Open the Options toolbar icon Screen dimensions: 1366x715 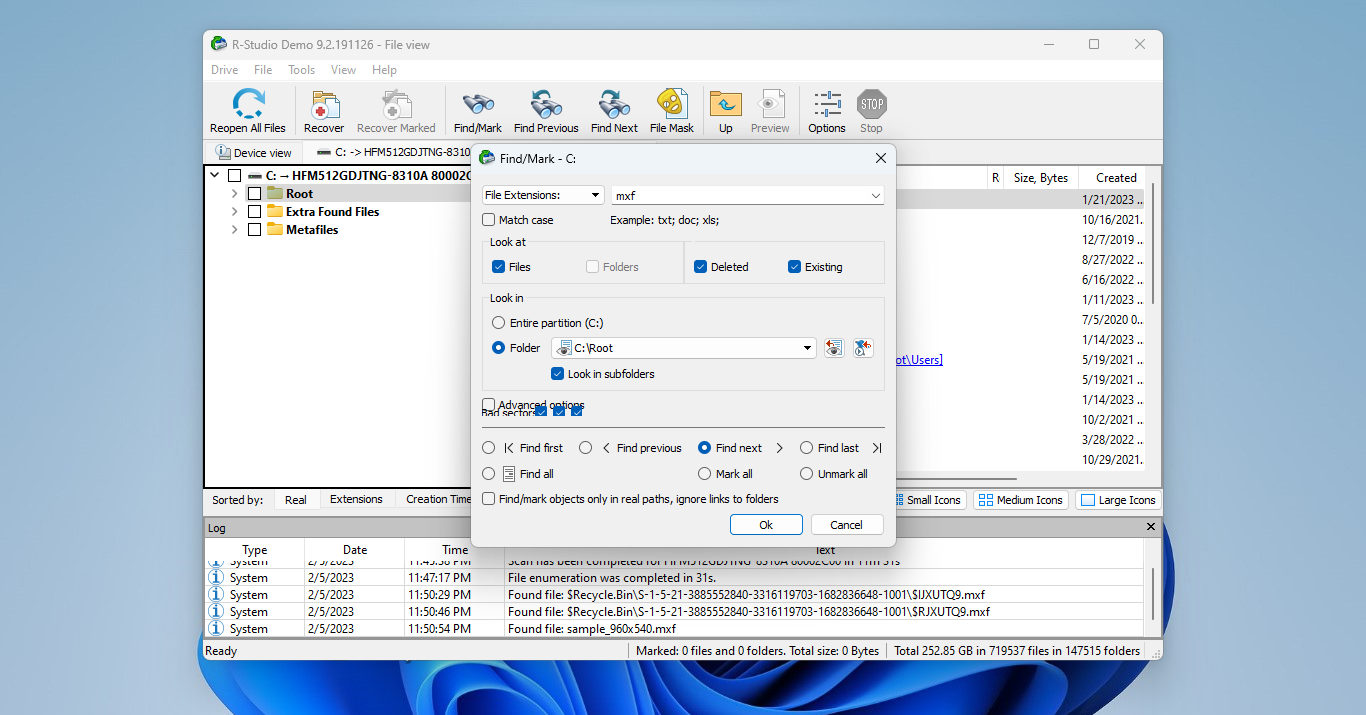(827, 104)
